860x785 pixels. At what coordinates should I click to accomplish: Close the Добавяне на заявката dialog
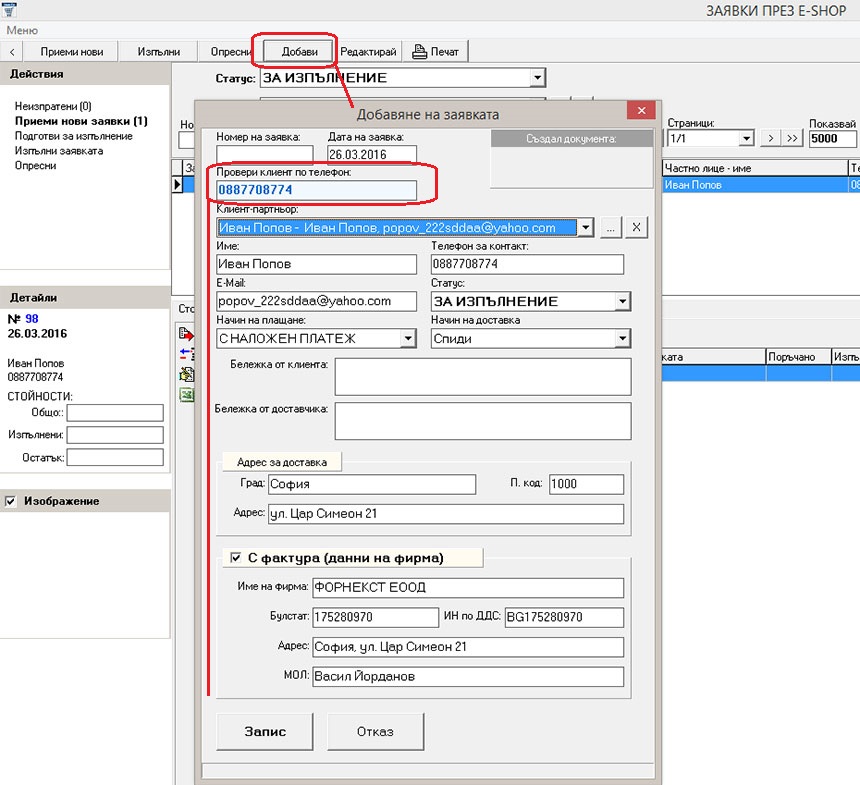tap(641, 111)
